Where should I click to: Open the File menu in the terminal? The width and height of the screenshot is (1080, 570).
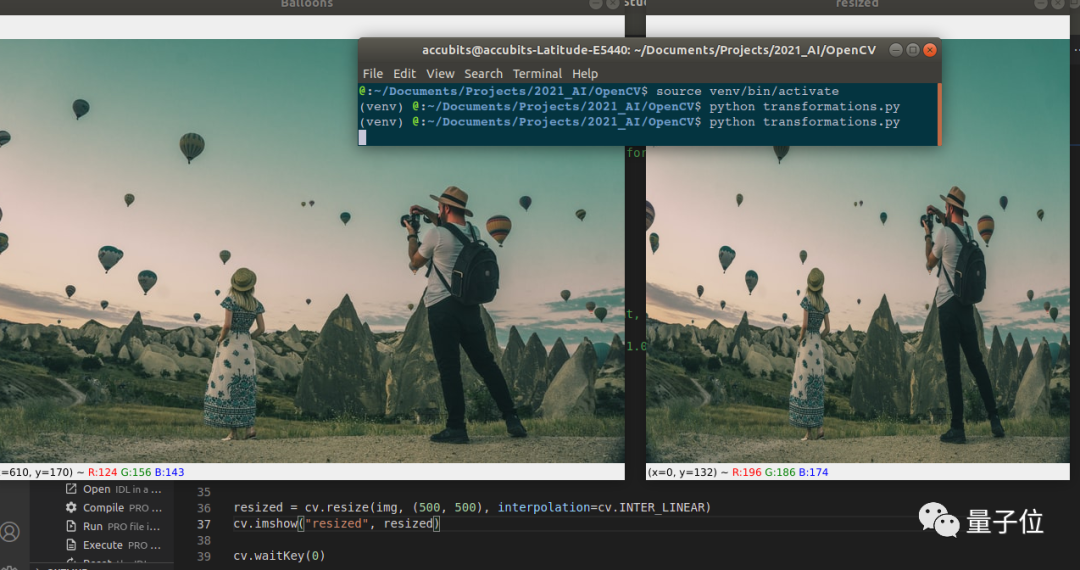373,74
